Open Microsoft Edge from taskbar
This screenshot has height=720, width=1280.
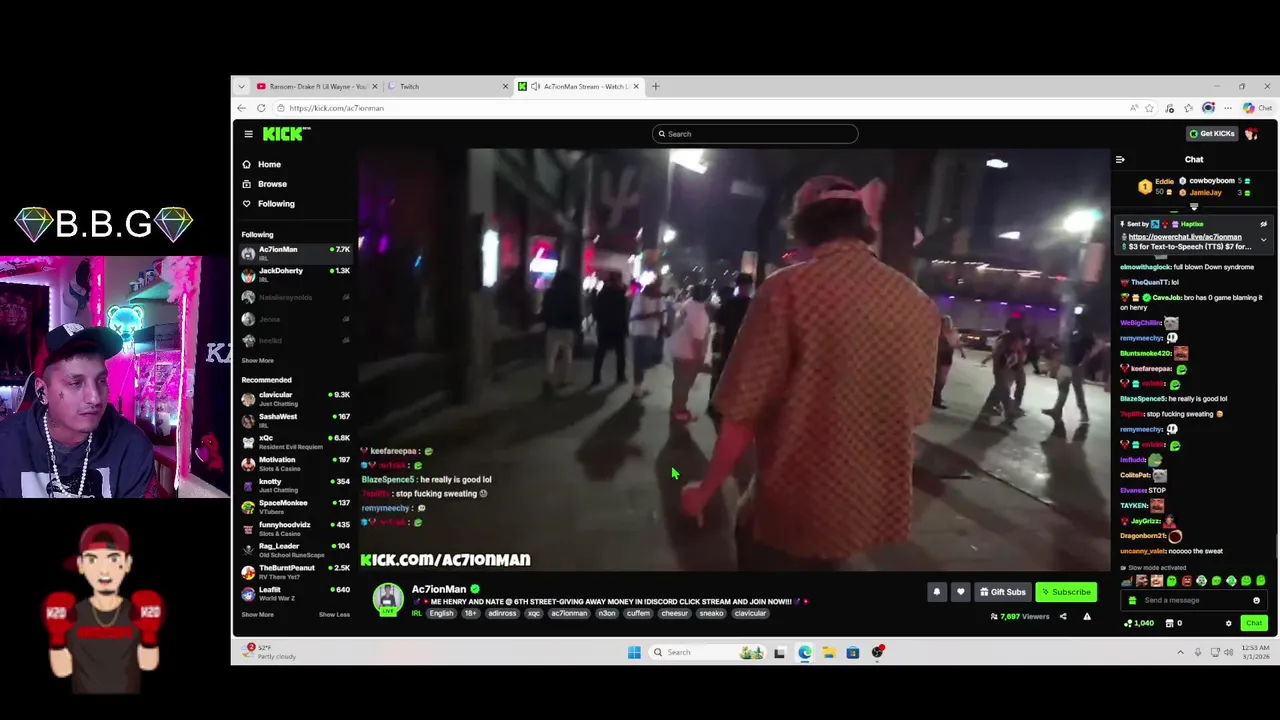tap(804, 653)
